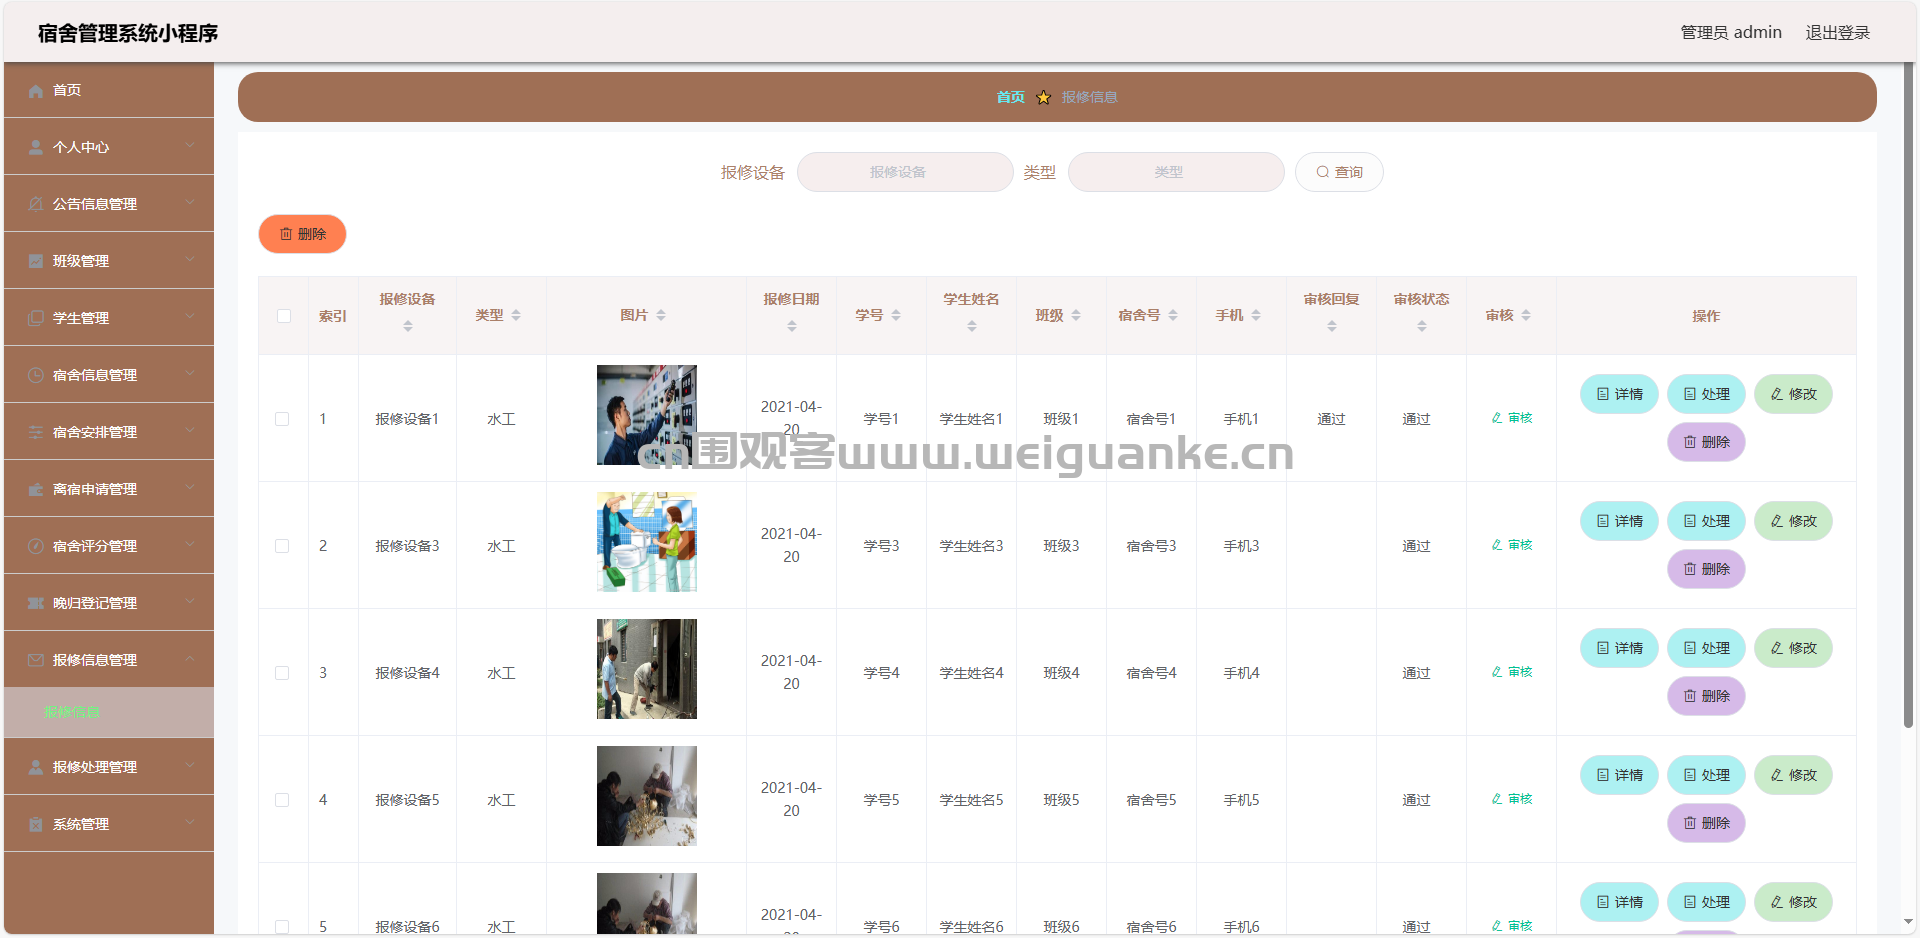Expand the 班级管理 menu chevron

[x=190, y=260]
